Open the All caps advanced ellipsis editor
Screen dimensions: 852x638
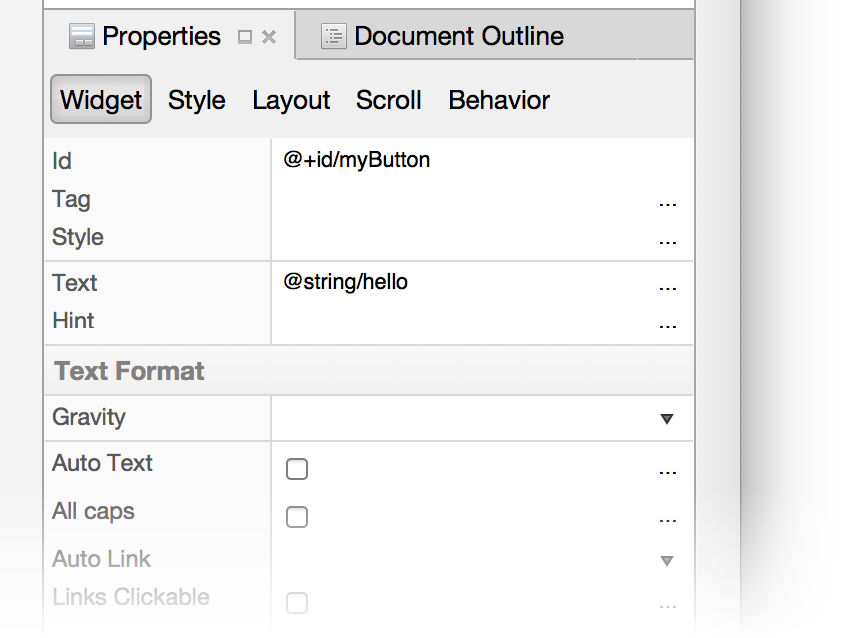pos(668,518)
